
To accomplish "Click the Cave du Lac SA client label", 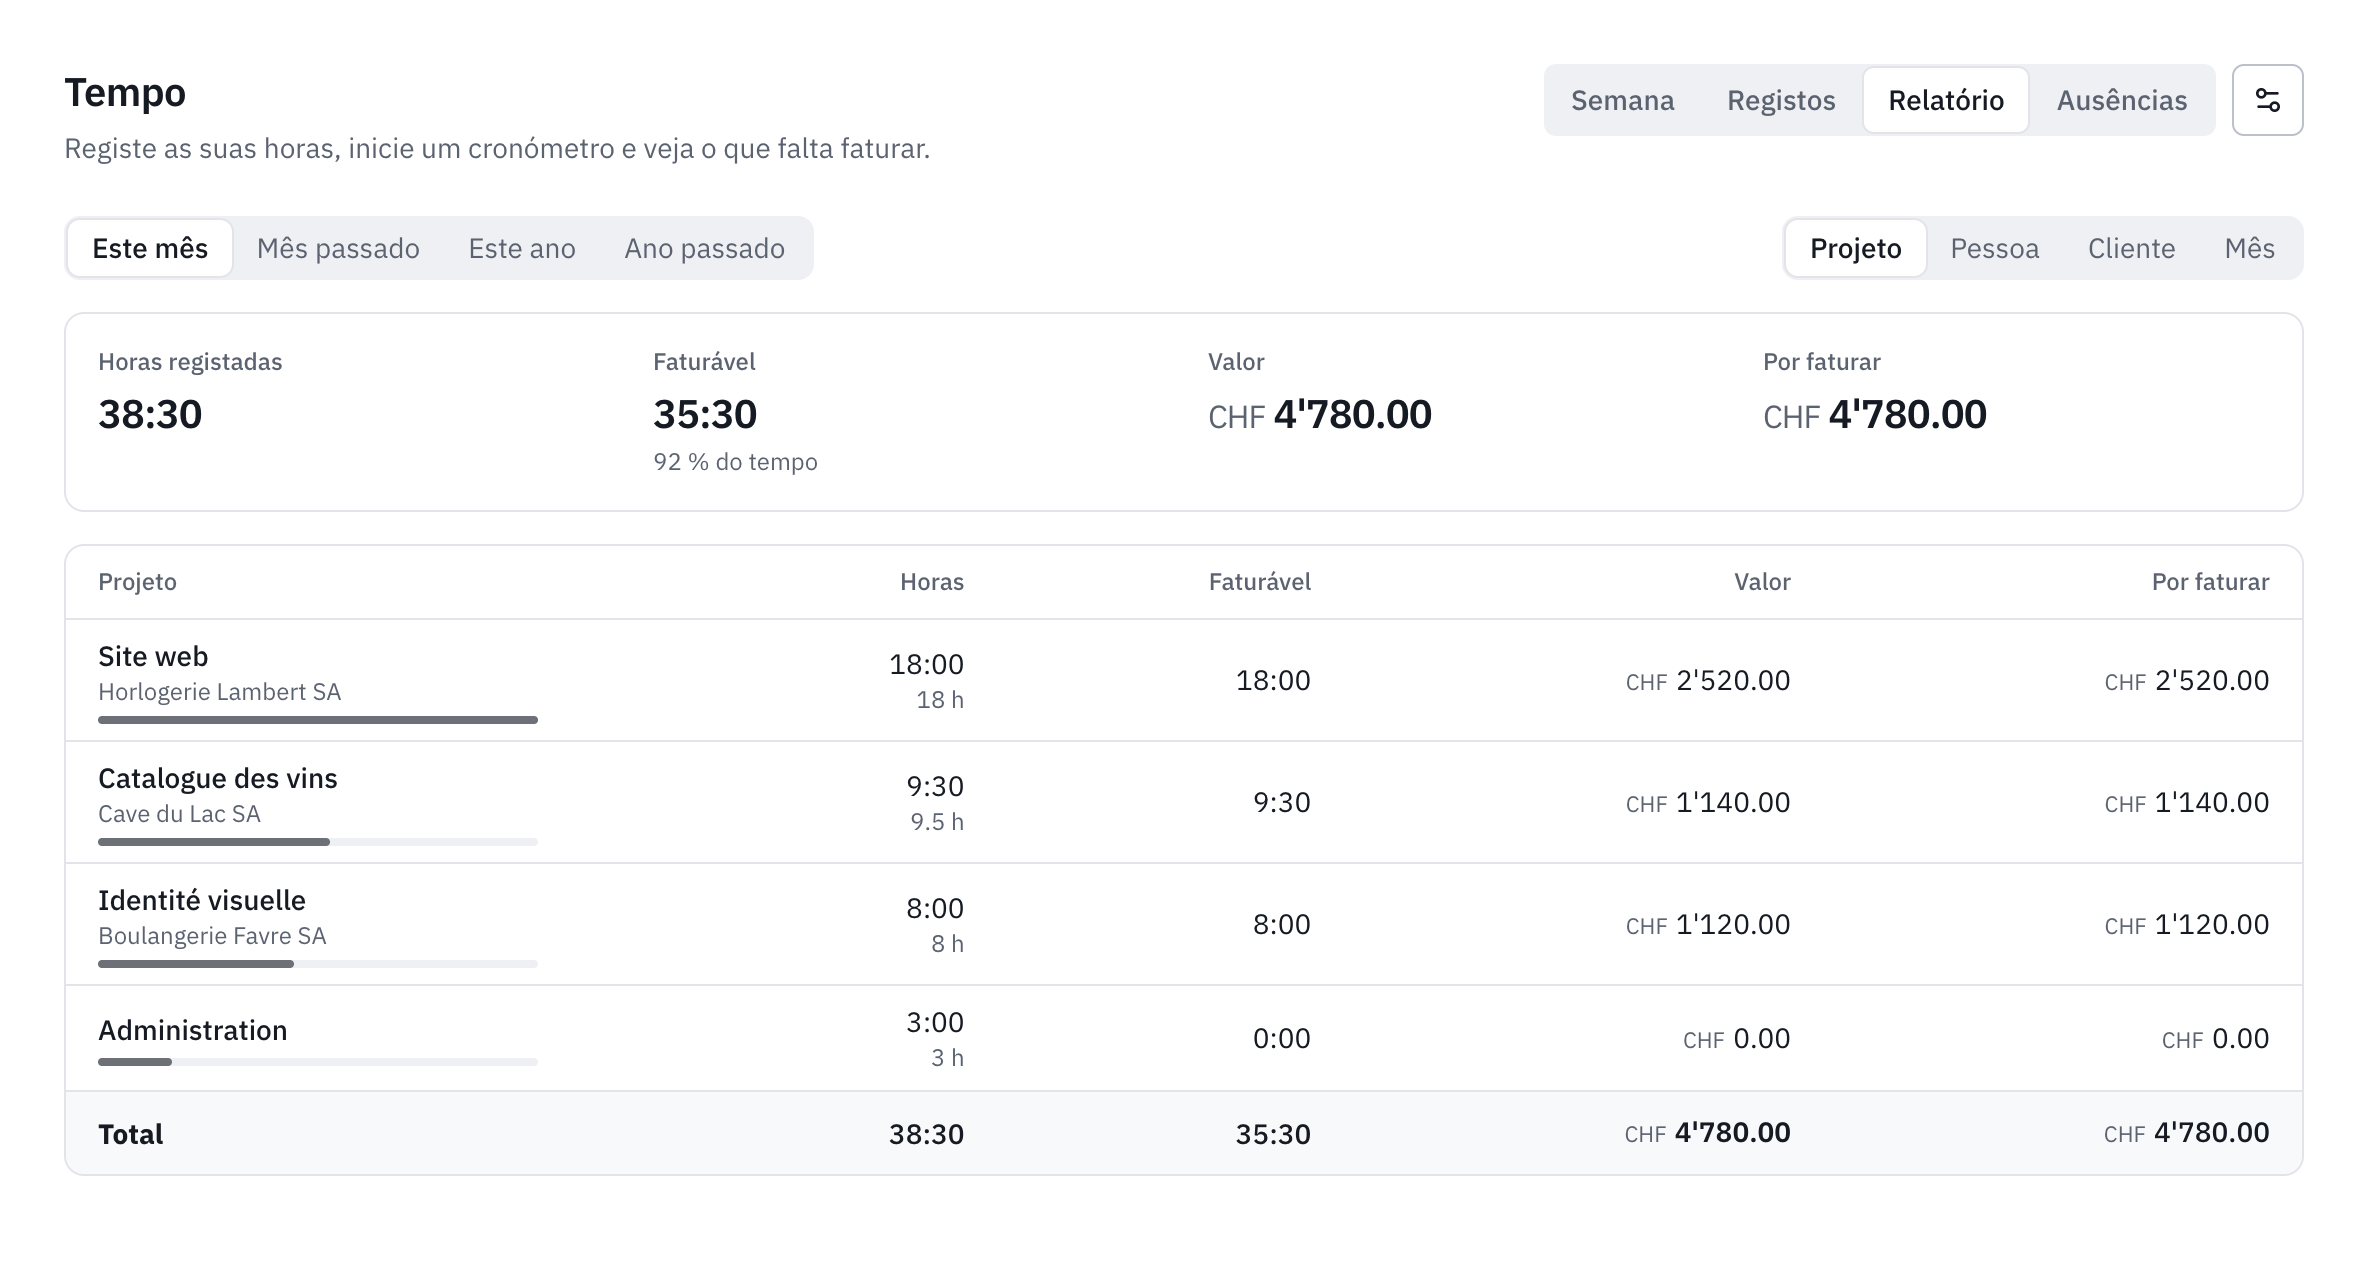I will (179, 814).
